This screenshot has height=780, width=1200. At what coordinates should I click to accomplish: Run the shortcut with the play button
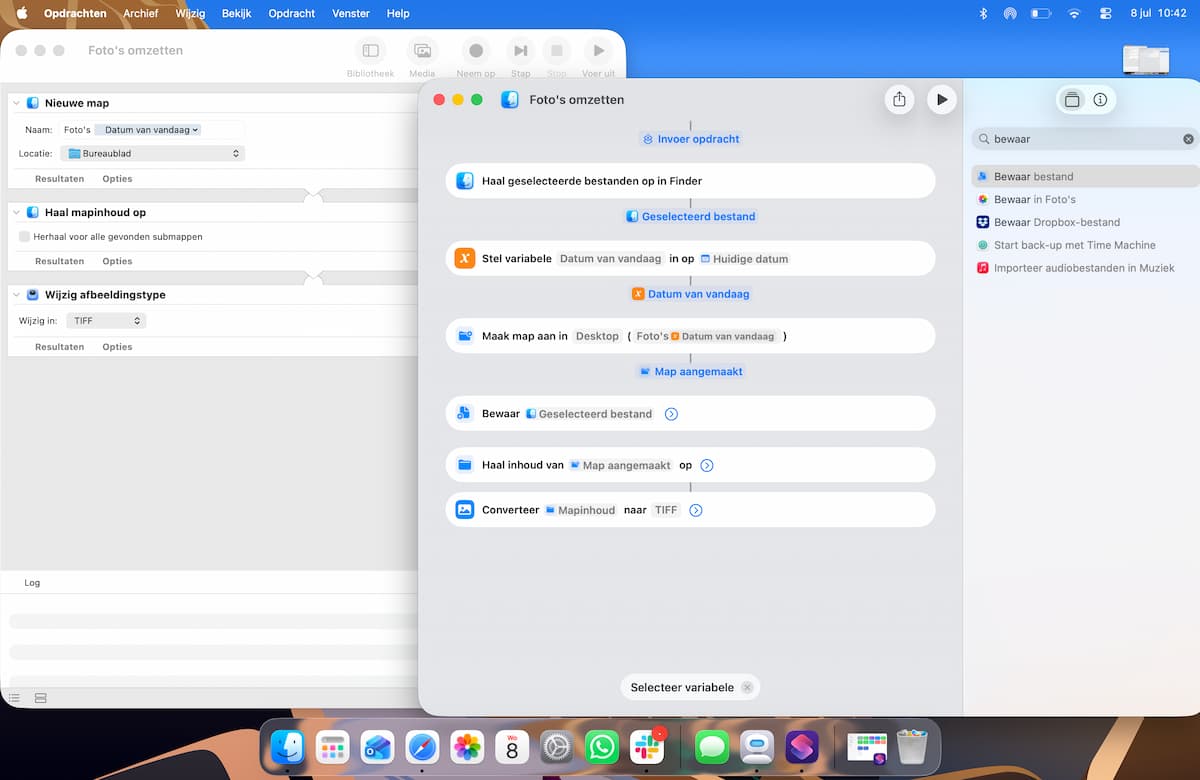point(941,99)
